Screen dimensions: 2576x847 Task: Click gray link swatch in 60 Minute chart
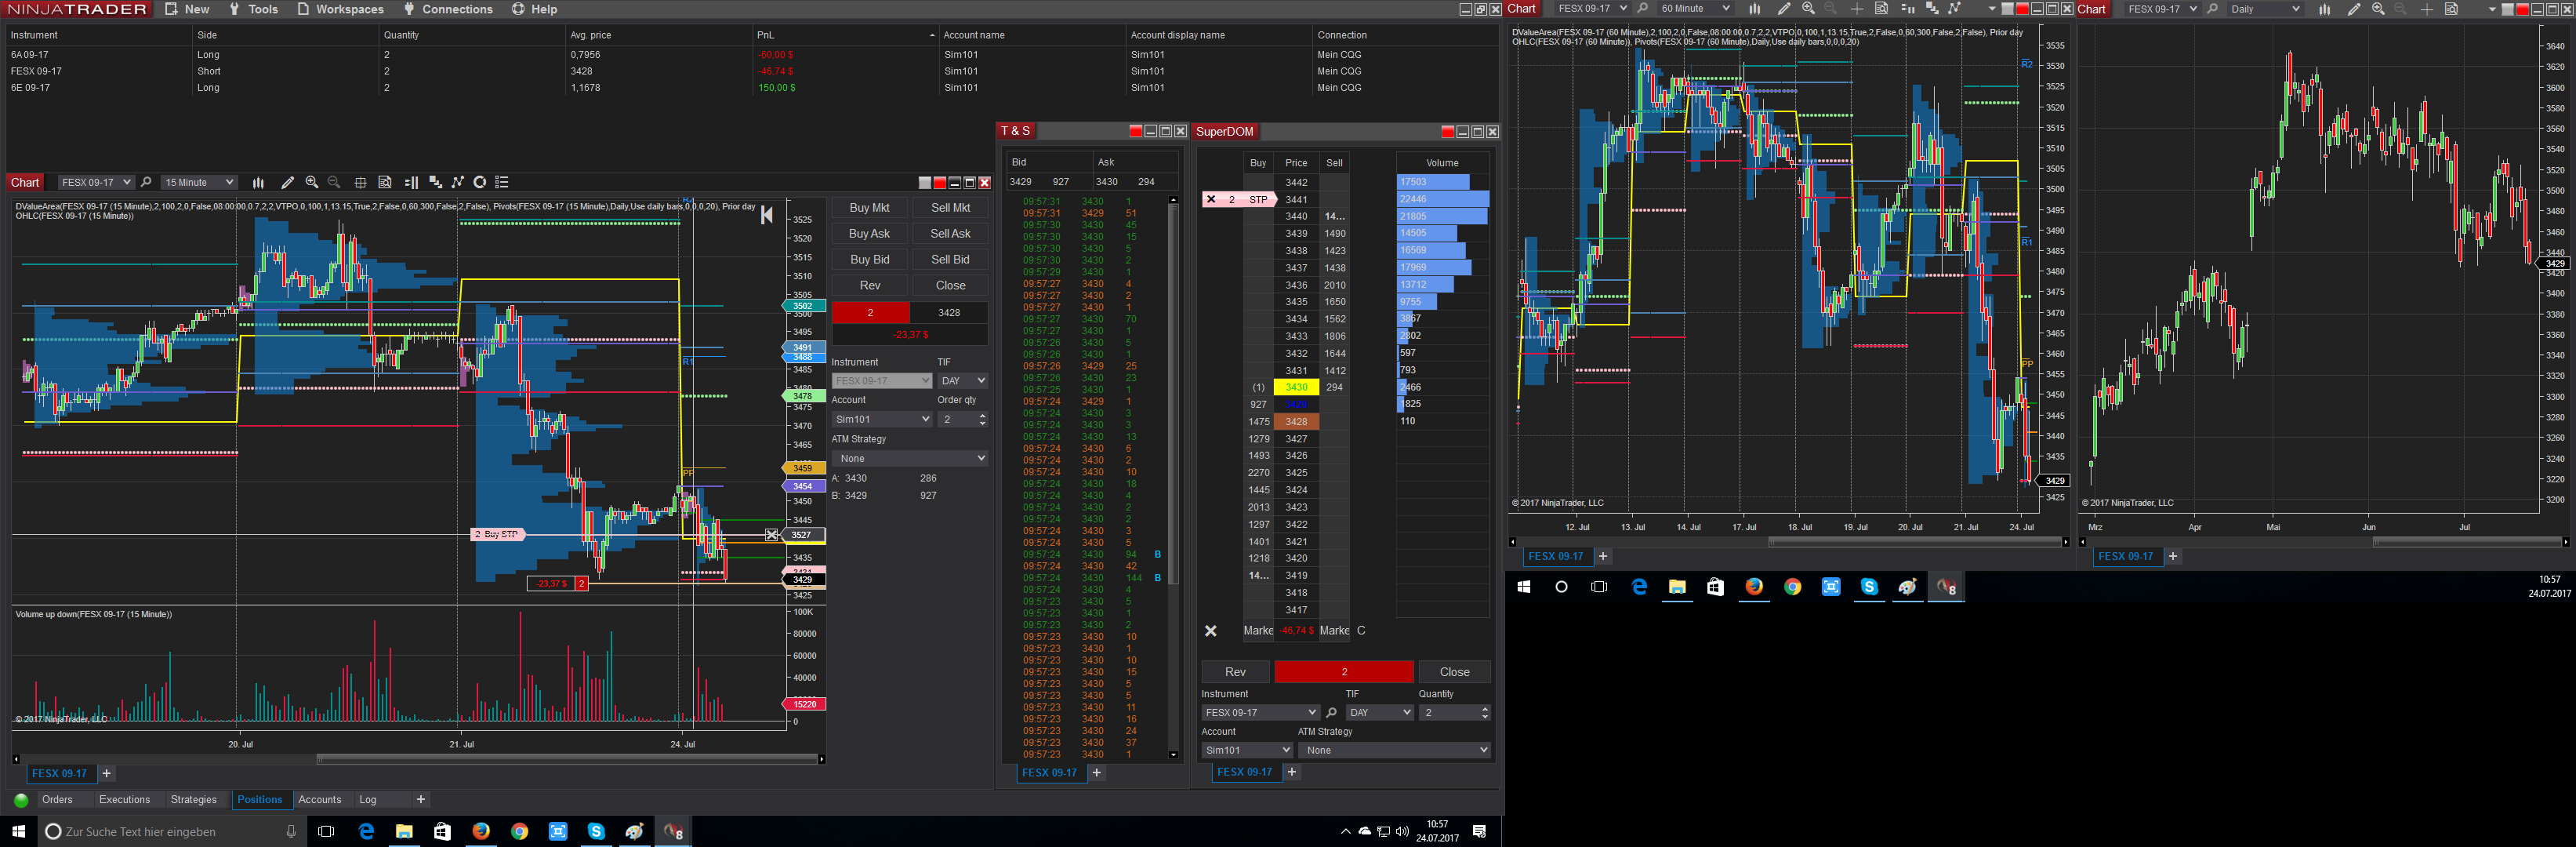tap(2007, 9)
